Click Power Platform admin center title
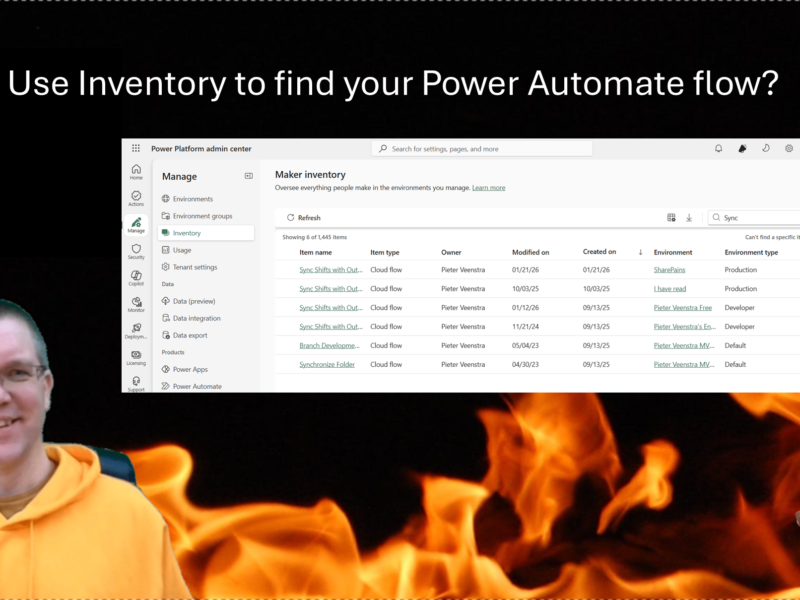The width and height of the screenshot is (800, 600). (x=201, y=148)
